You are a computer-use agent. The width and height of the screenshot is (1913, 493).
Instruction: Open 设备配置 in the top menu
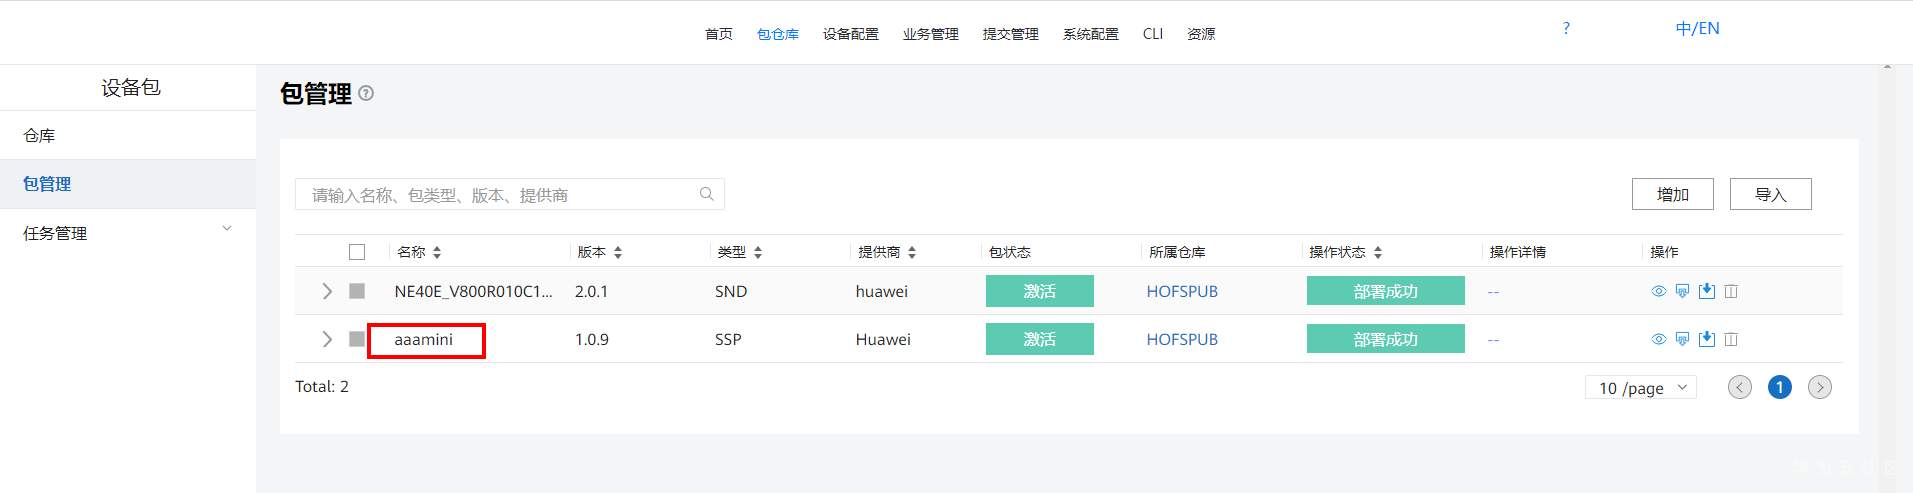click(x=850, y=34)
